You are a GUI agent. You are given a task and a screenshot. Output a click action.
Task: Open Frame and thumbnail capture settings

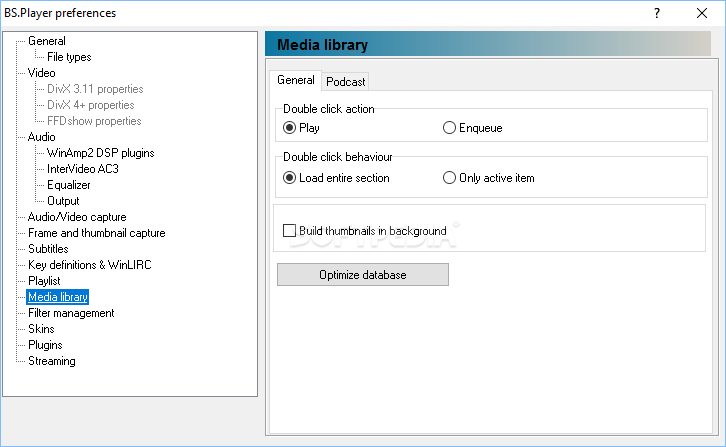click(x=96, y=233)
